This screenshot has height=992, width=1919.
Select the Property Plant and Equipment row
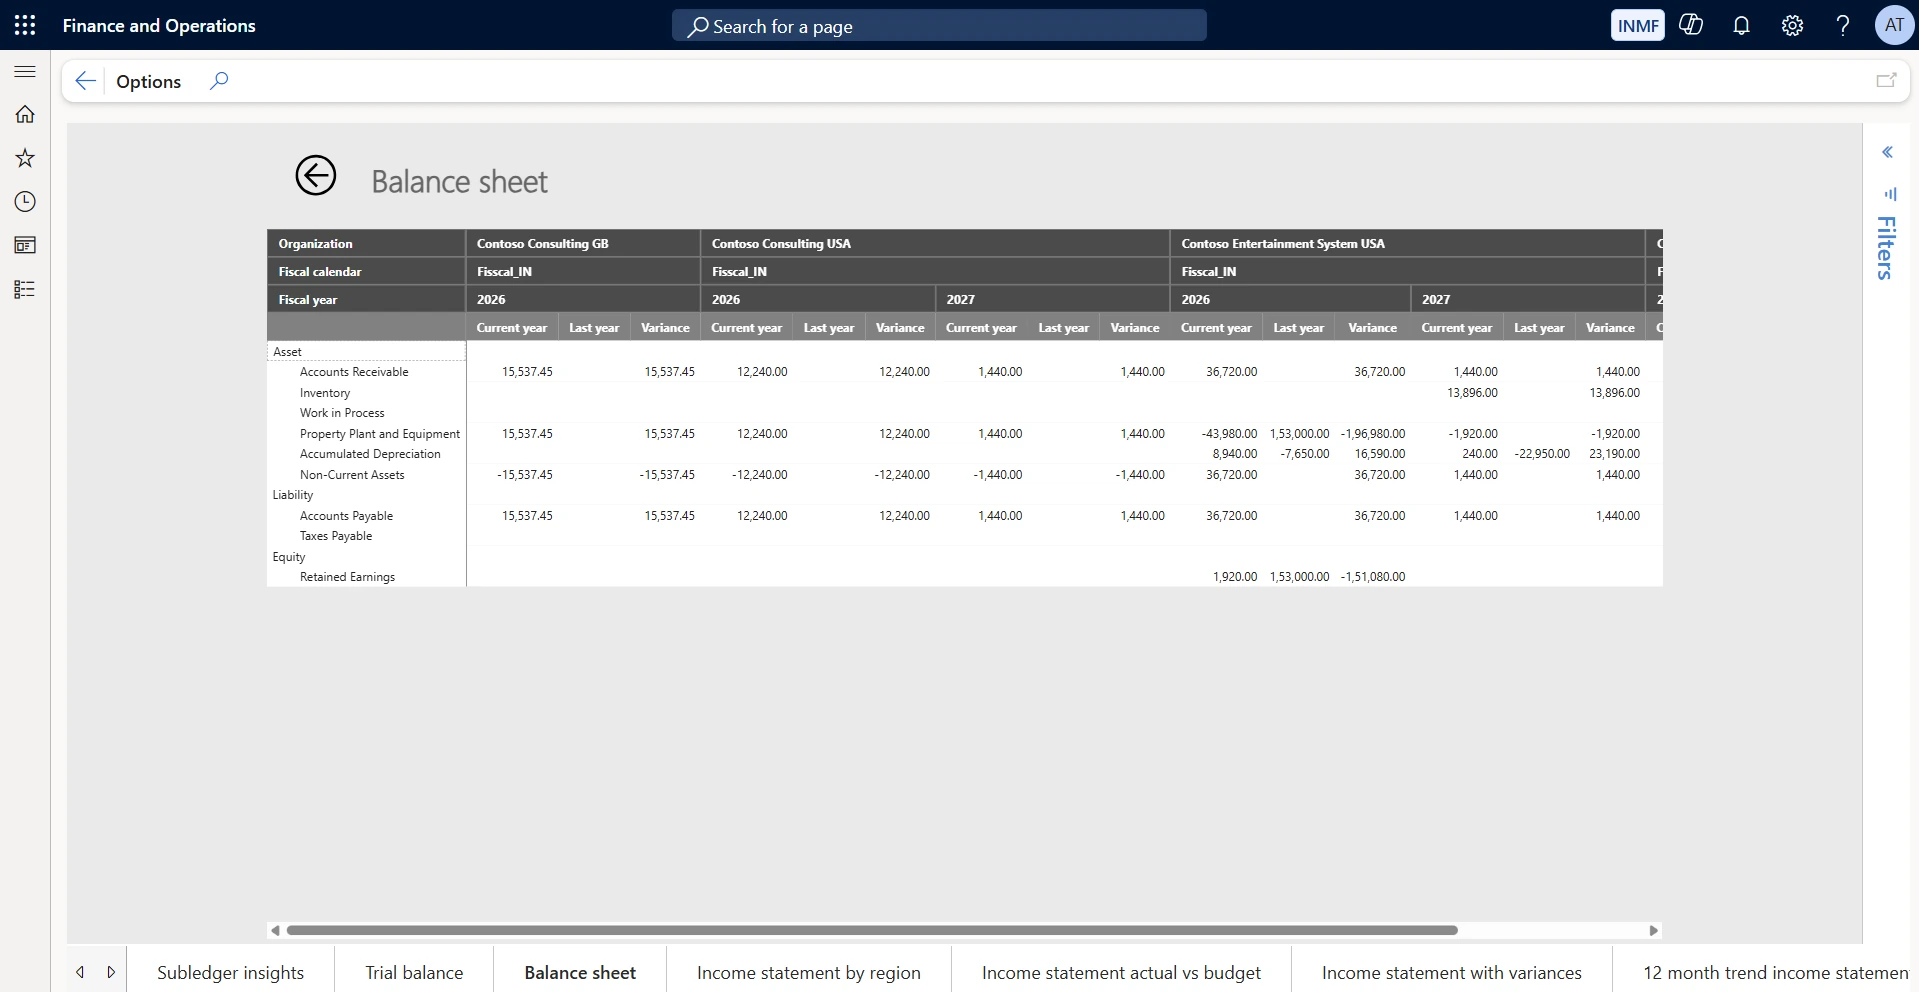point(380,434)
